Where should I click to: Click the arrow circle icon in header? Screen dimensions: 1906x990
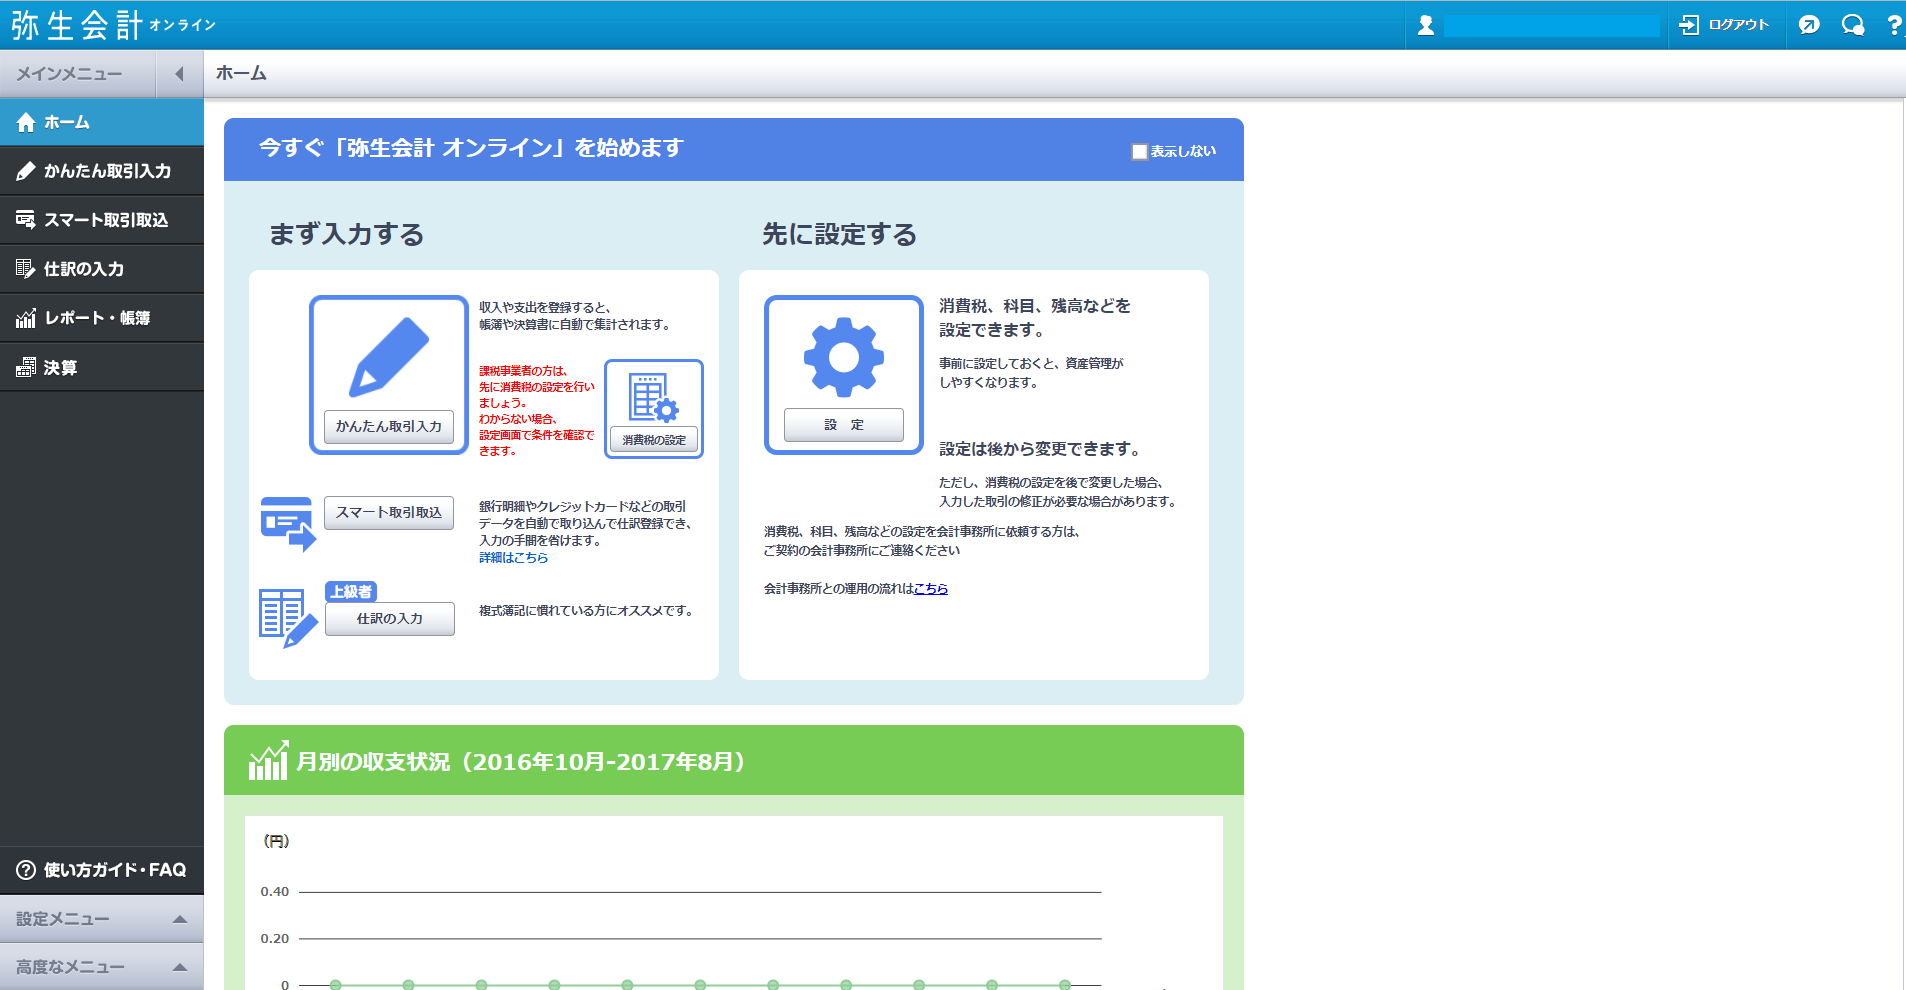point(1809,25)
